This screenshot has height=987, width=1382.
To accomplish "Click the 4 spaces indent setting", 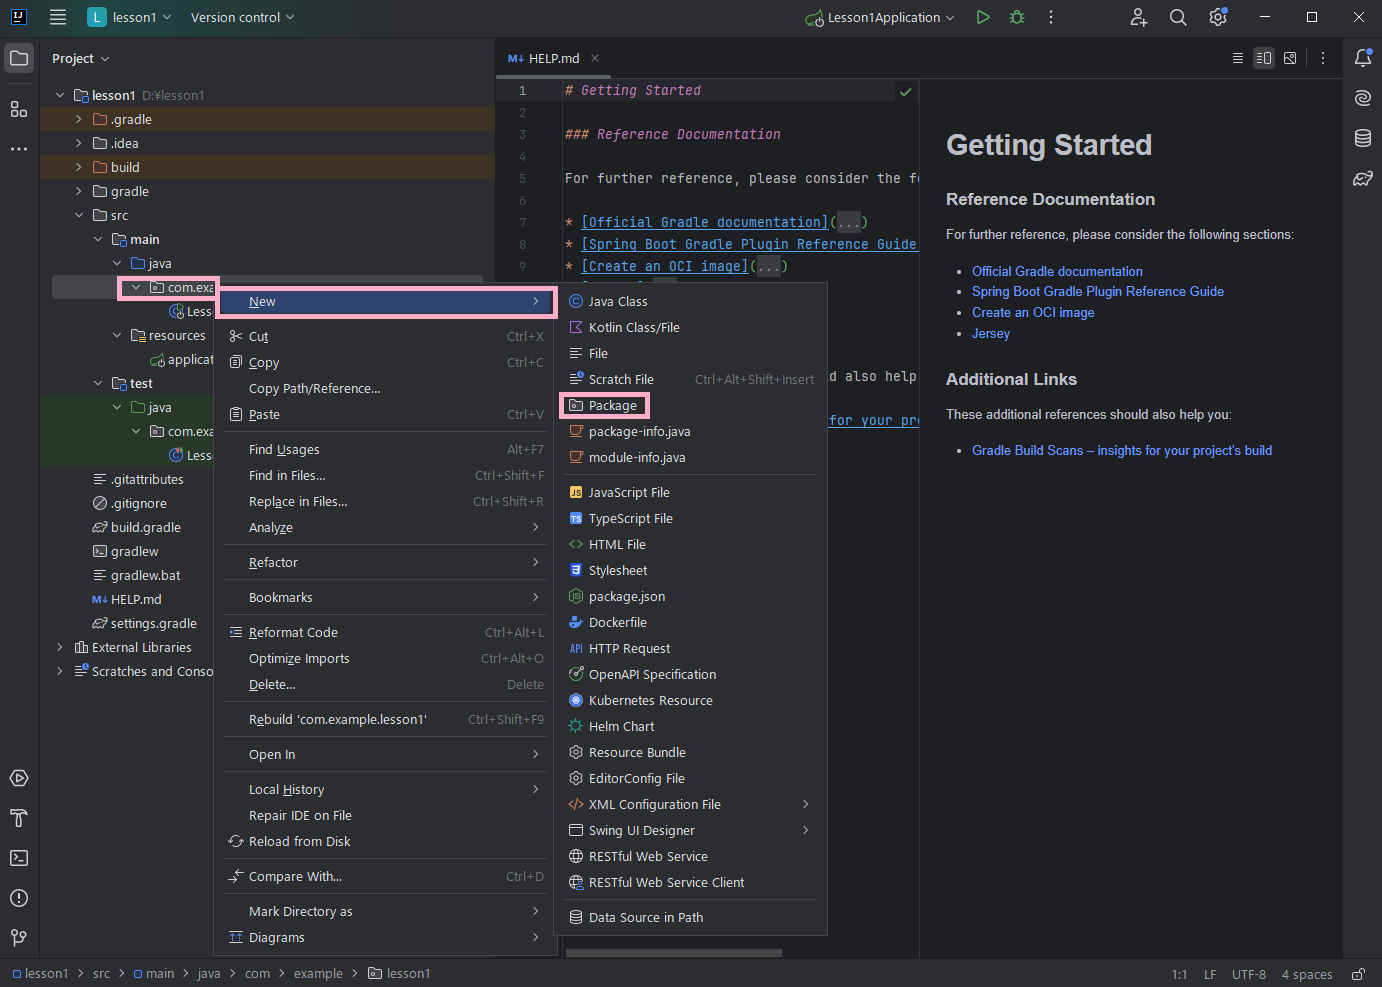I will pos(1307,974).
